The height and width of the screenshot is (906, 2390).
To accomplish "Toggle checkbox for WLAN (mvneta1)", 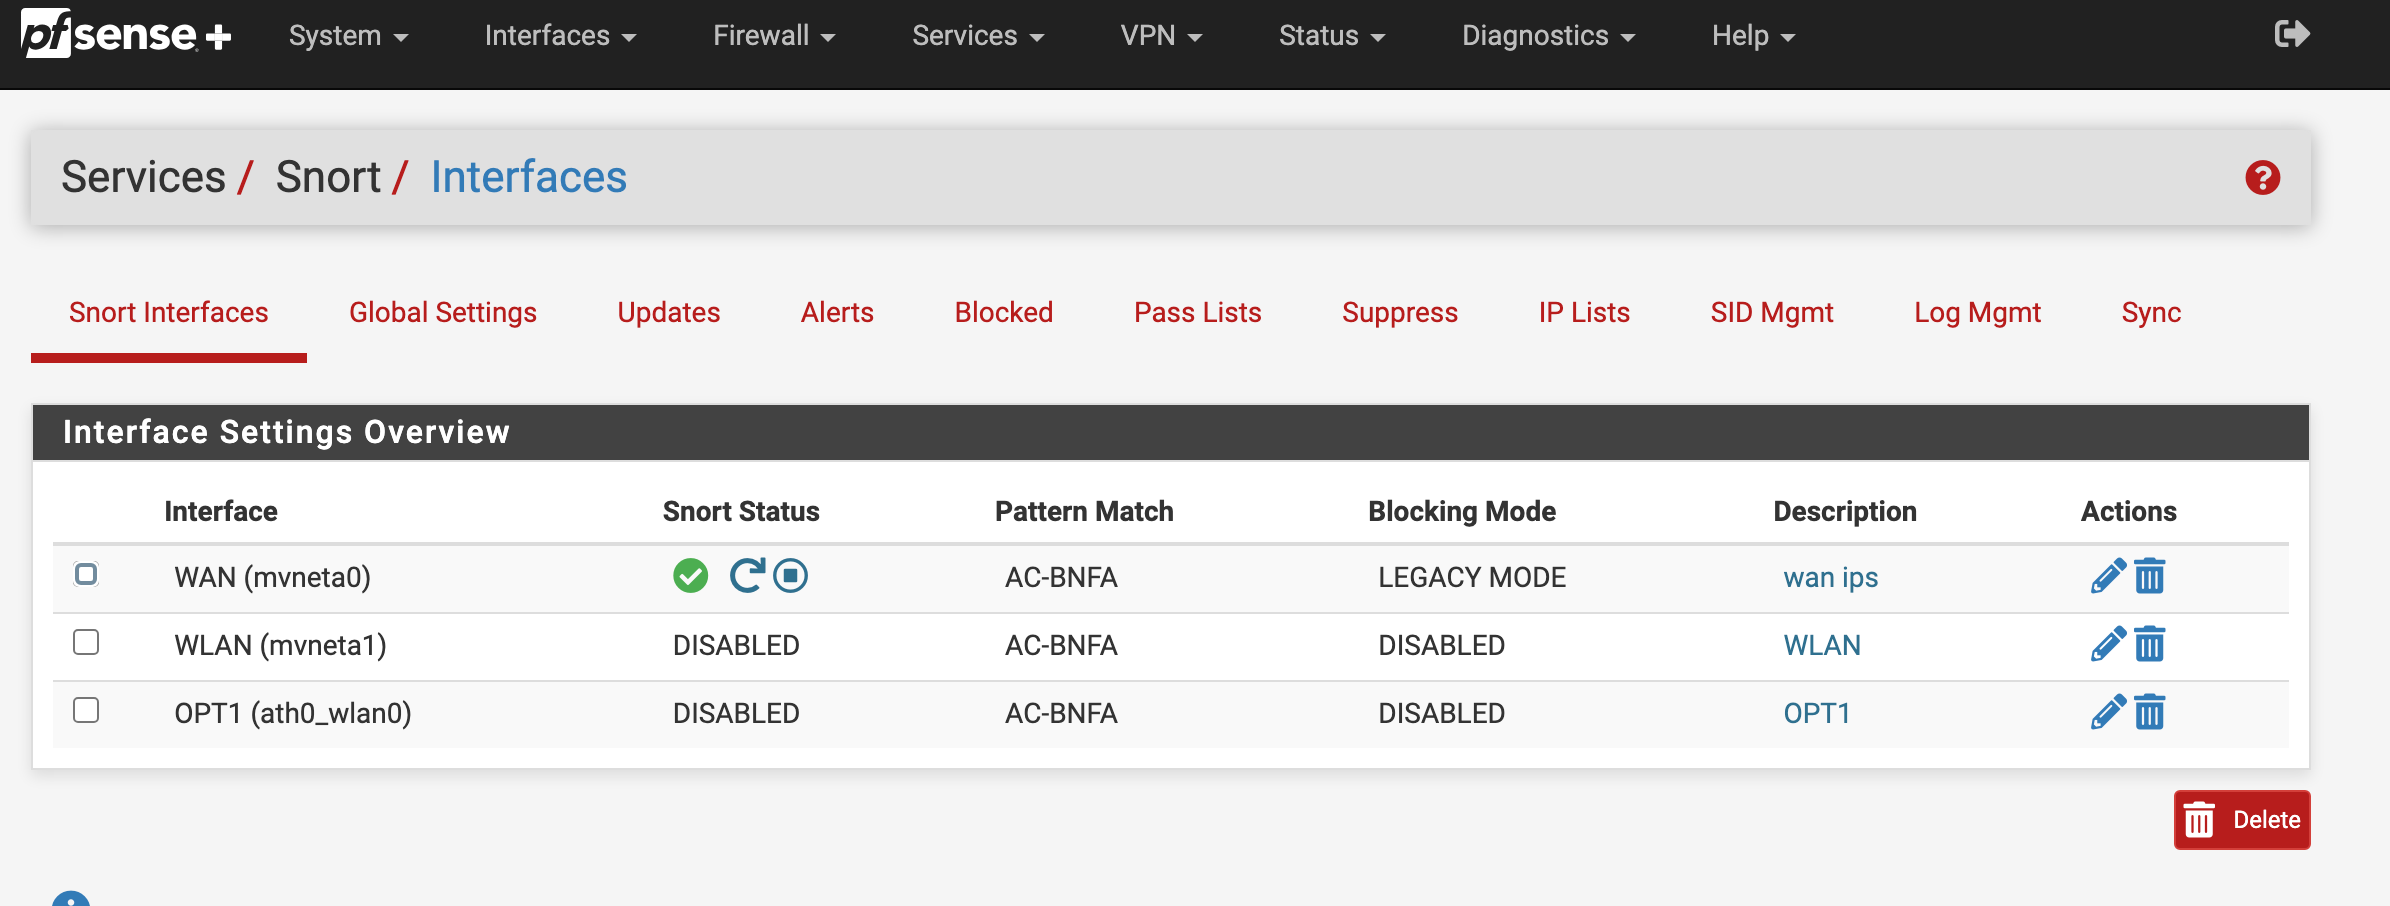I will click(x=86, y=642).
